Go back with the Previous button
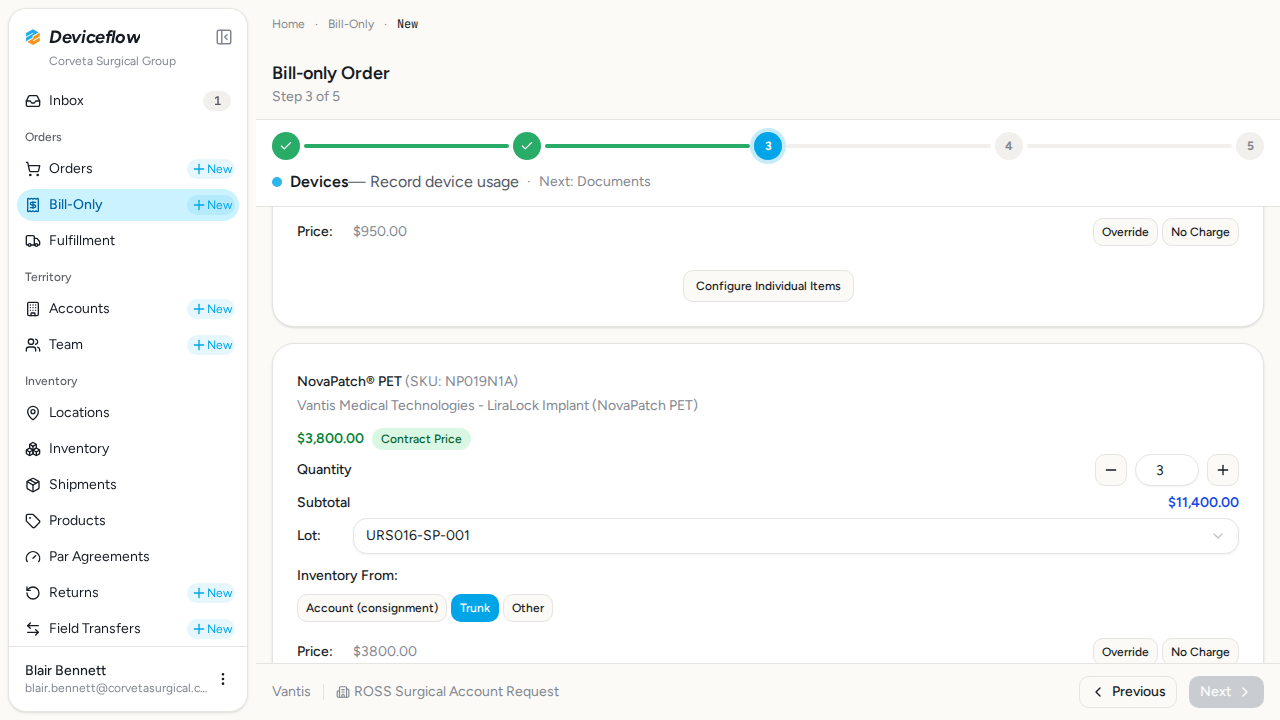This screenshot has height=720, width=1280. click(1128, 692)
